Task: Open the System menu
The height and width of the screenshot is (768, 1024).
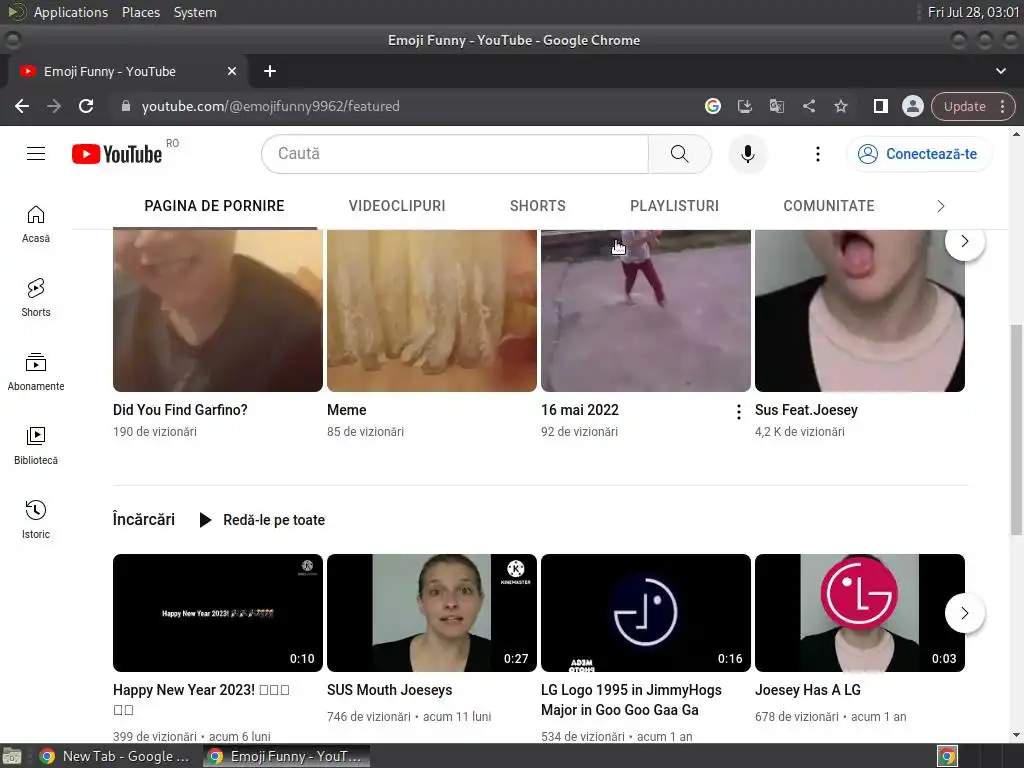Action: (195, 12)
